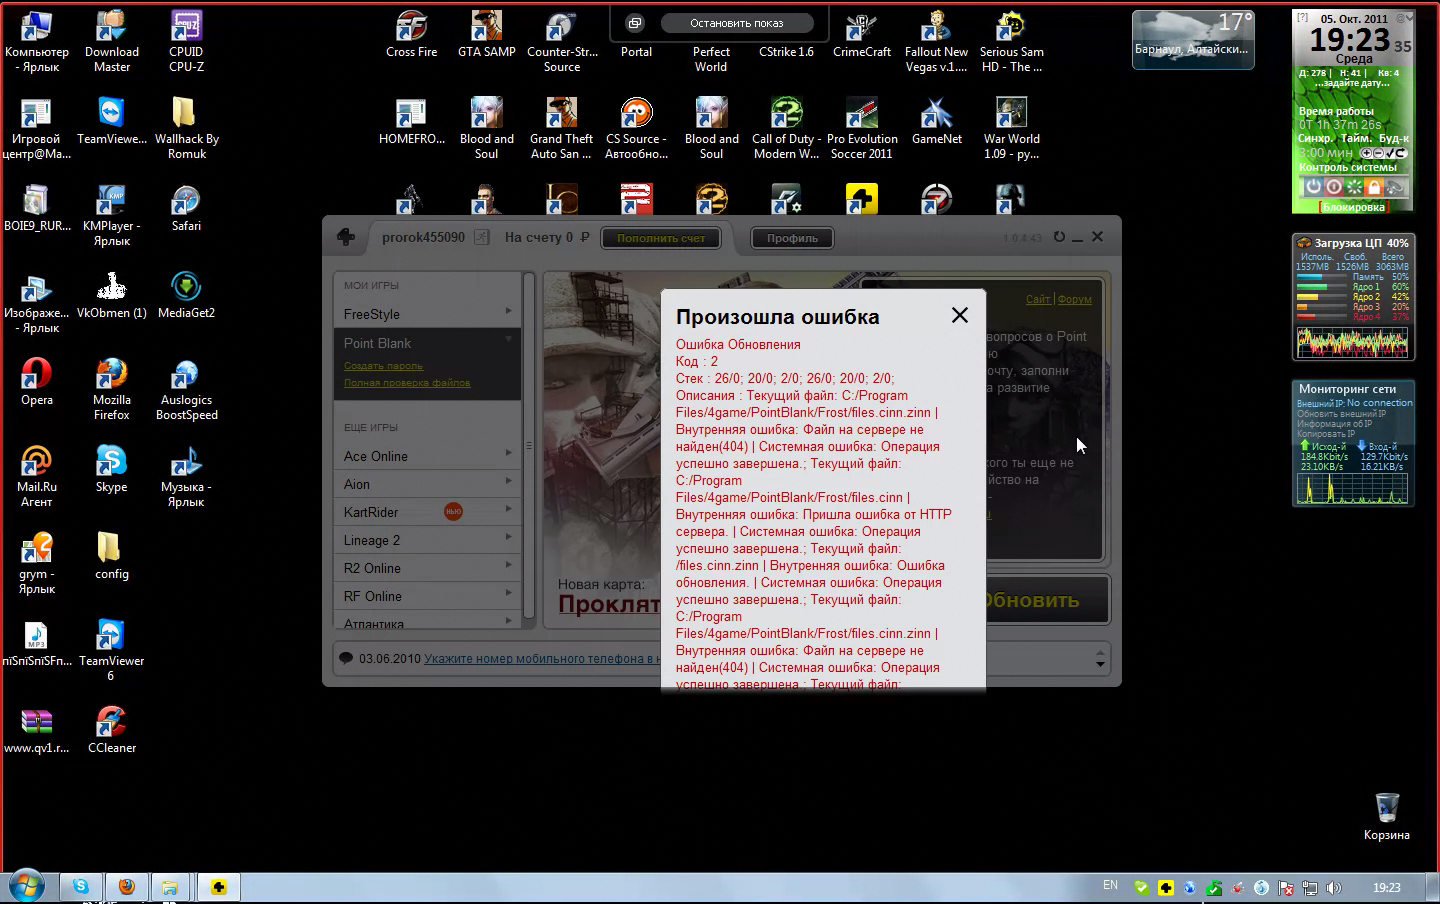Open the CCleaner desktop icon
This screenshot has height=904, width=1440.
click(x=111, y=729)
